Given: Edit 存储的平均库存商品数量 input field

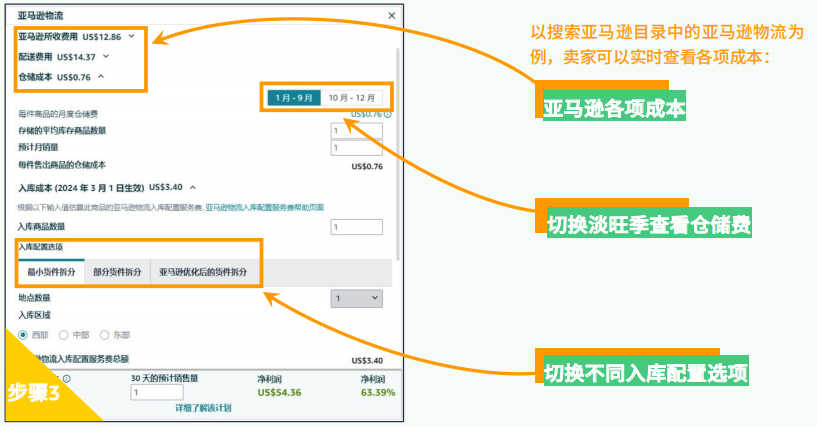Looking at the screenshot, I should (356, 131).
